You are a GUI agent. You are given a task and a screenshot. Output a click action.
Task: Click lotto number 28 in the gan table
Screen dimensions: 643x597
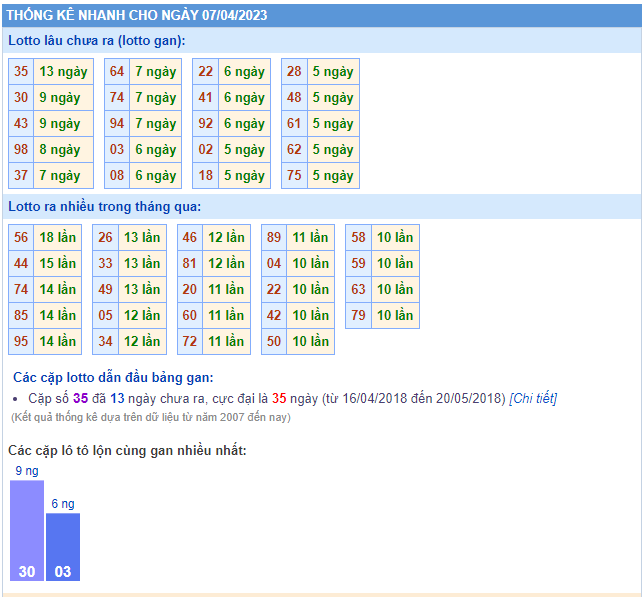coord(294,72)
